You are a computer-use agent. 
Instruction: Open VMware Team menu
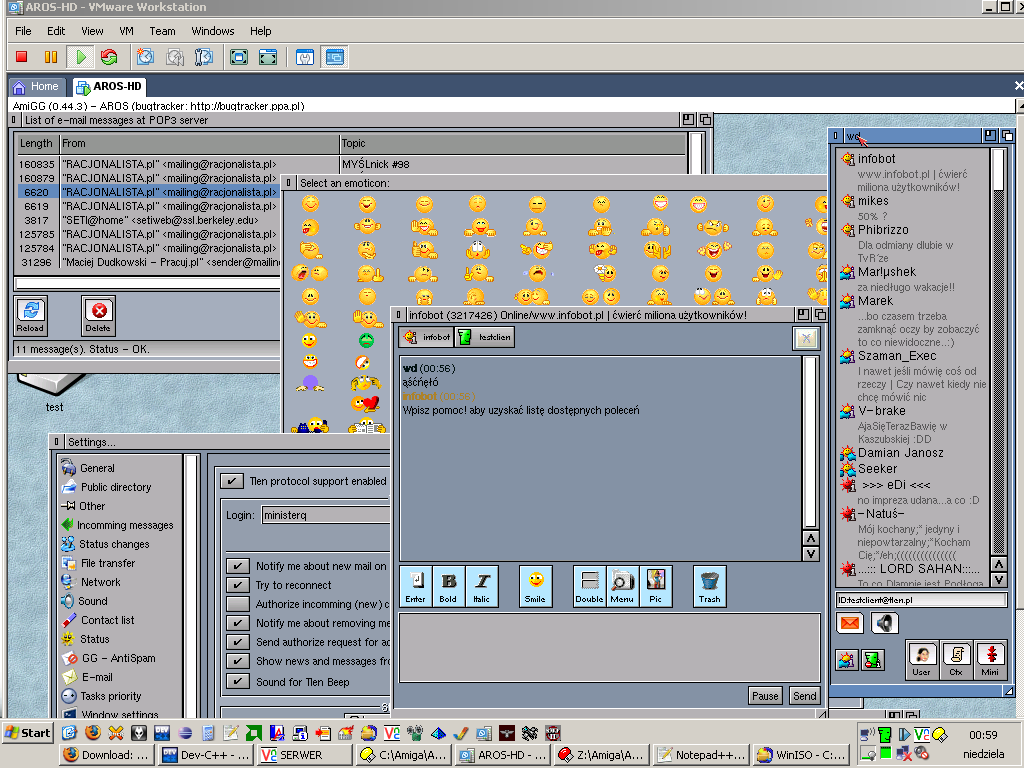click(162, 31)
